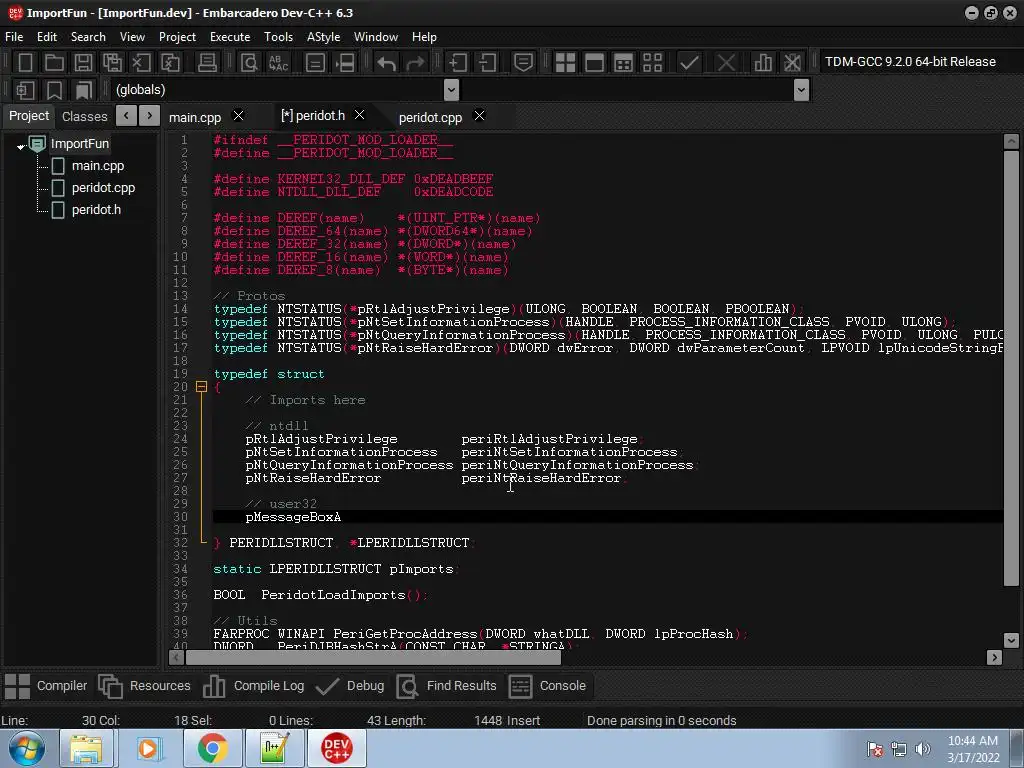Open the Debug bottom panel tab

[x=349, y=686]
